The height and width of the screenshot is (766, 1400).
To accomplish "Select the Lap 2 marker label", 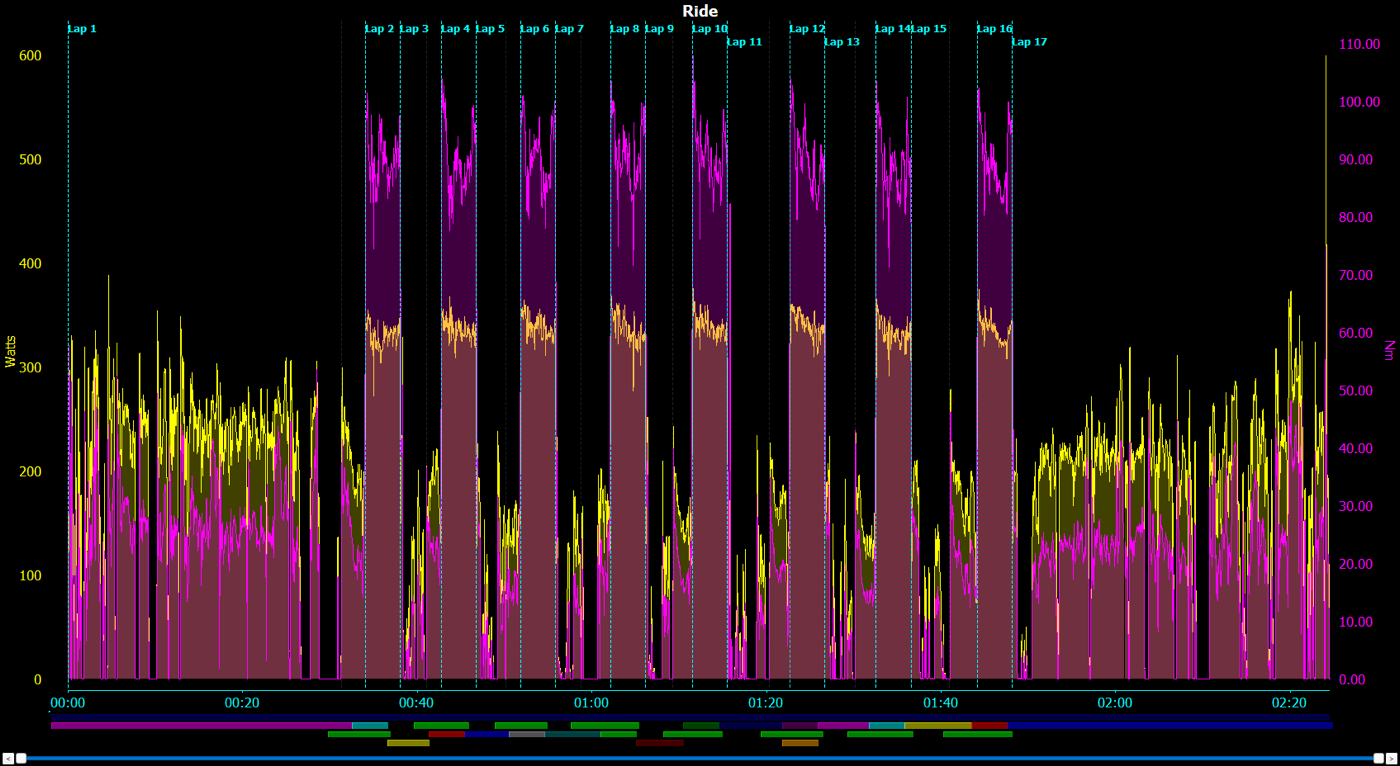I will [380, 29].
